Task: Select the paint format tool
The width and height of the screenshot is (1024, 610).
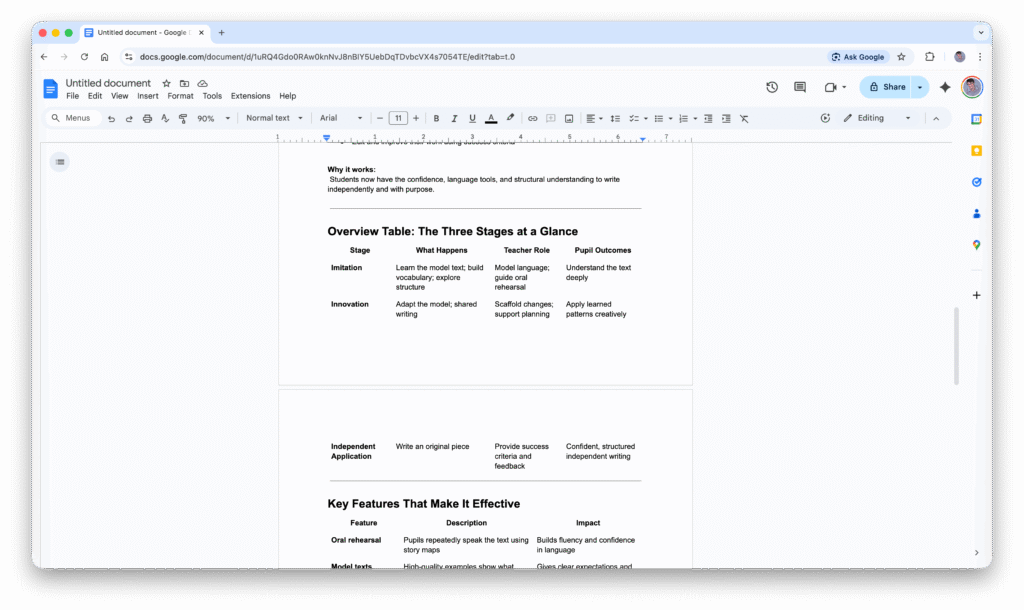Action: coord(182,118)
